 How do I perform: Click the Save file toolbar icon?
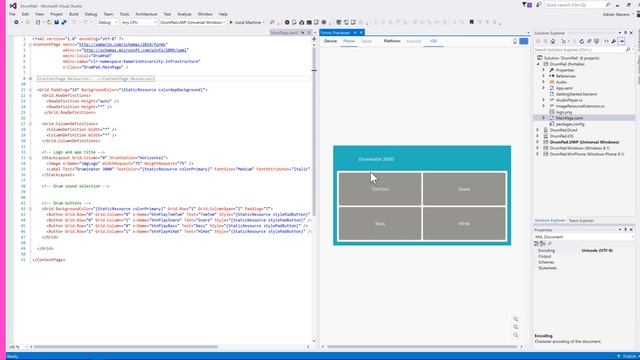pyautogui.click(x=57, y=22)
